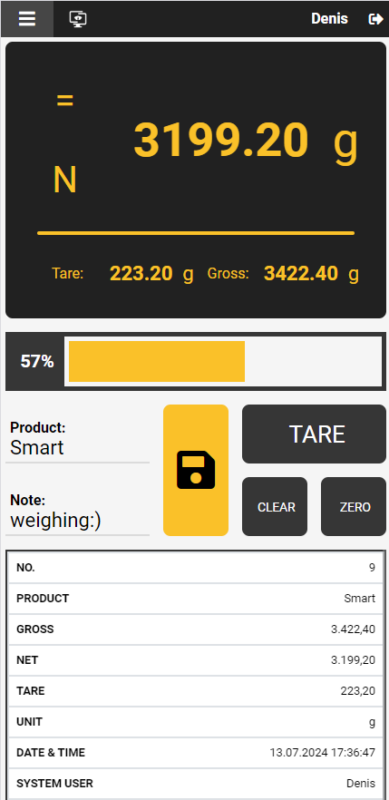Click the TARE button
This screenshot has width=389, height=800.
coord(314,434)
